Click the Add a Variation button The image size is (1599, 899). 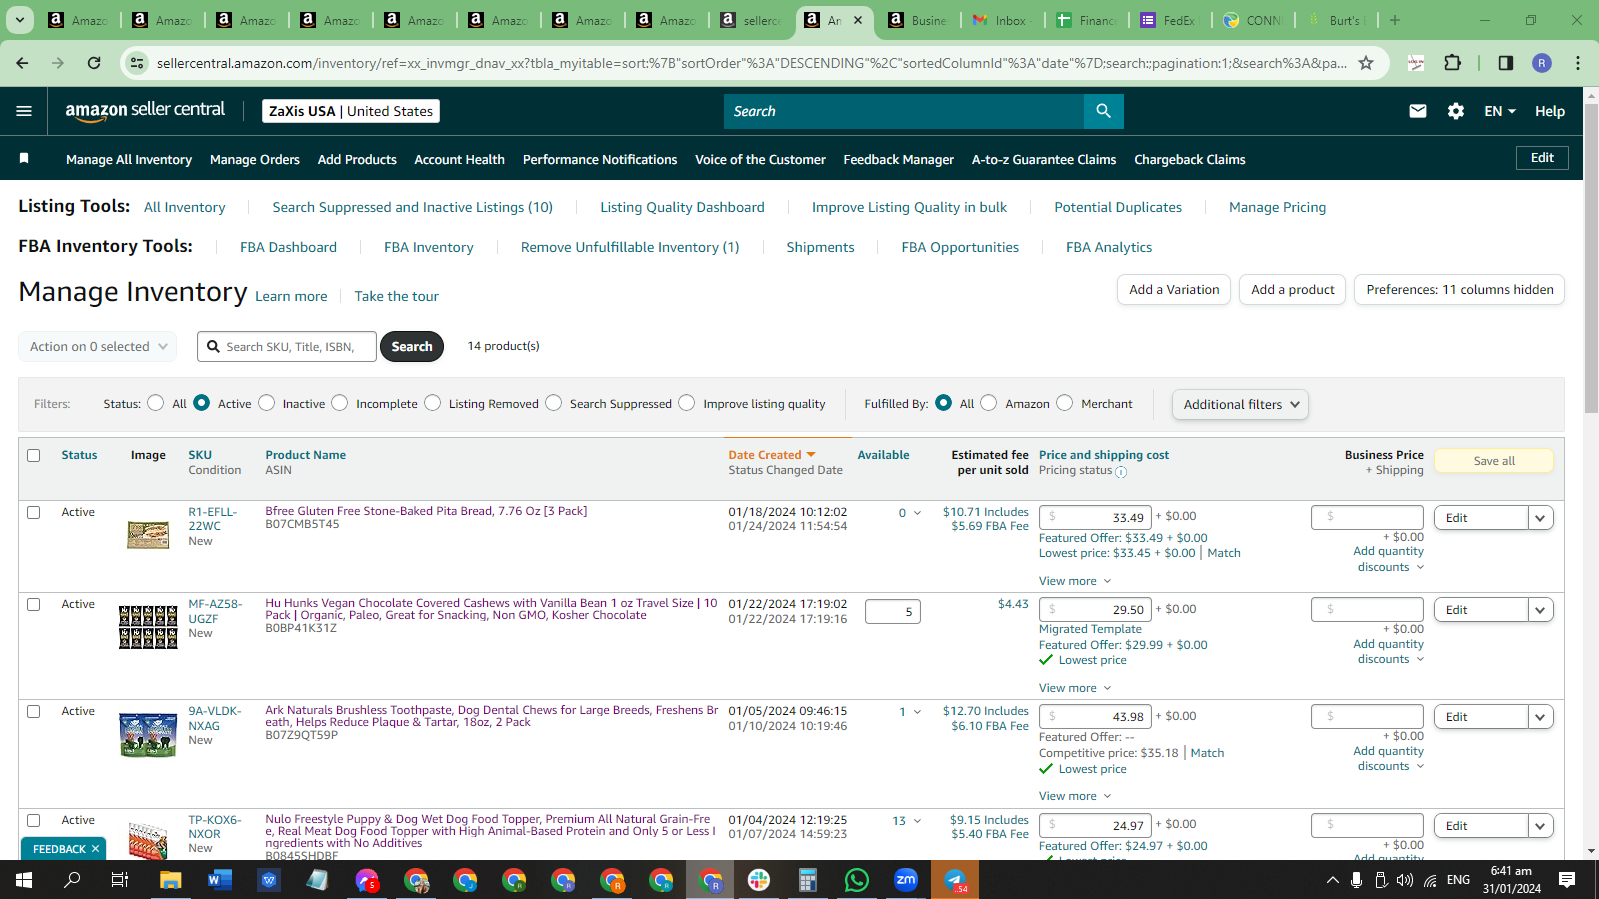click(1174, 290)
